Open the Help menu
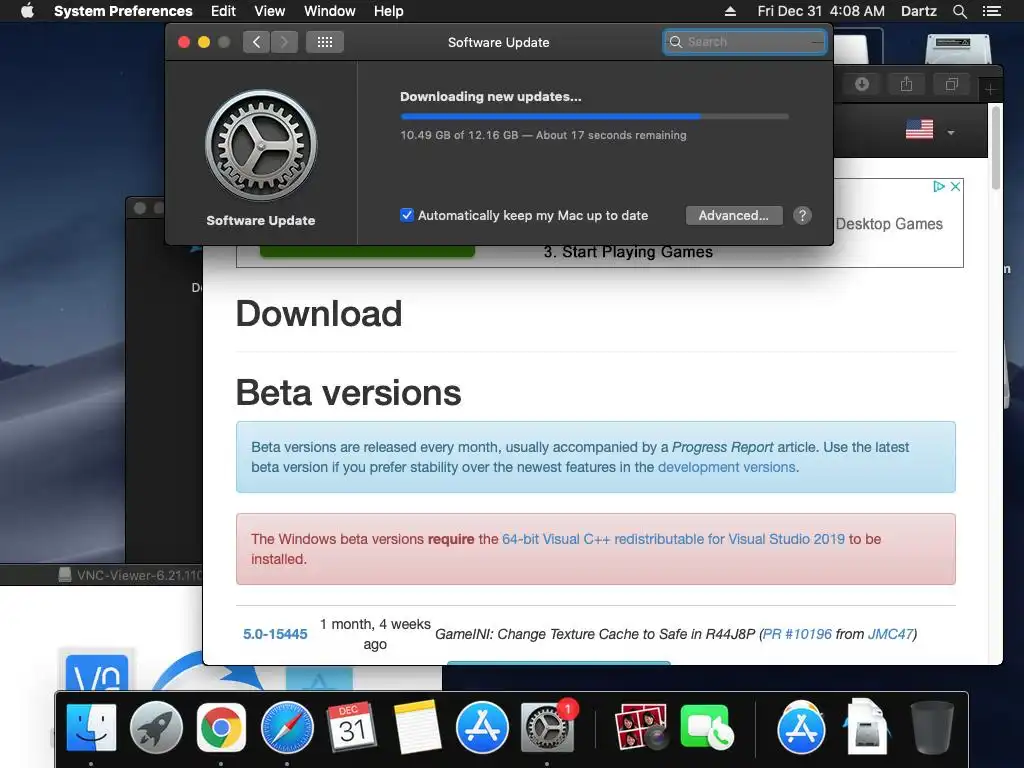Image resolution: width=1024 pixels, height=768 pixels. 388,11
